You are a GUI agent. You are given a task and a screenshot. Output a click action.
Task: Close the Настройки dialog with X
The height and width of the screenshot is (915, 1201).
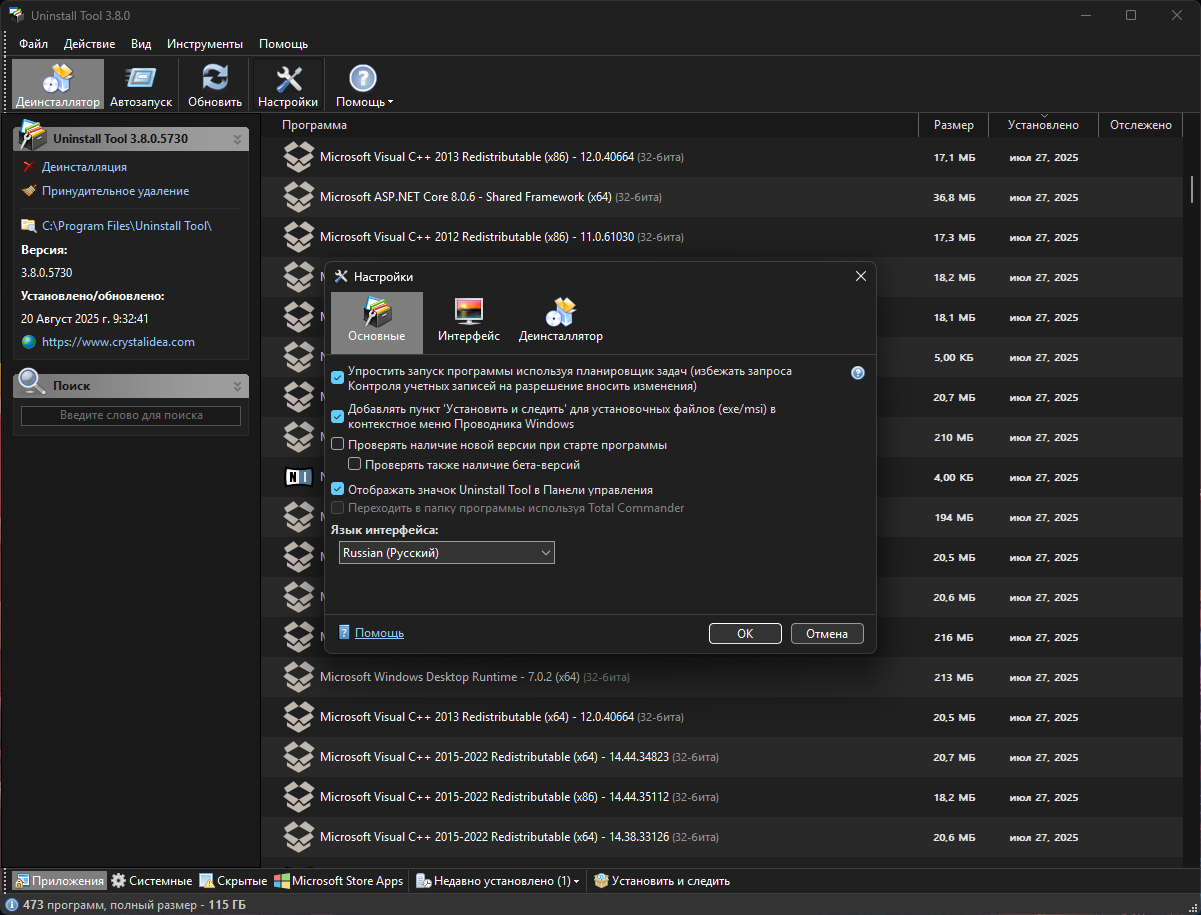coord(859,276)
